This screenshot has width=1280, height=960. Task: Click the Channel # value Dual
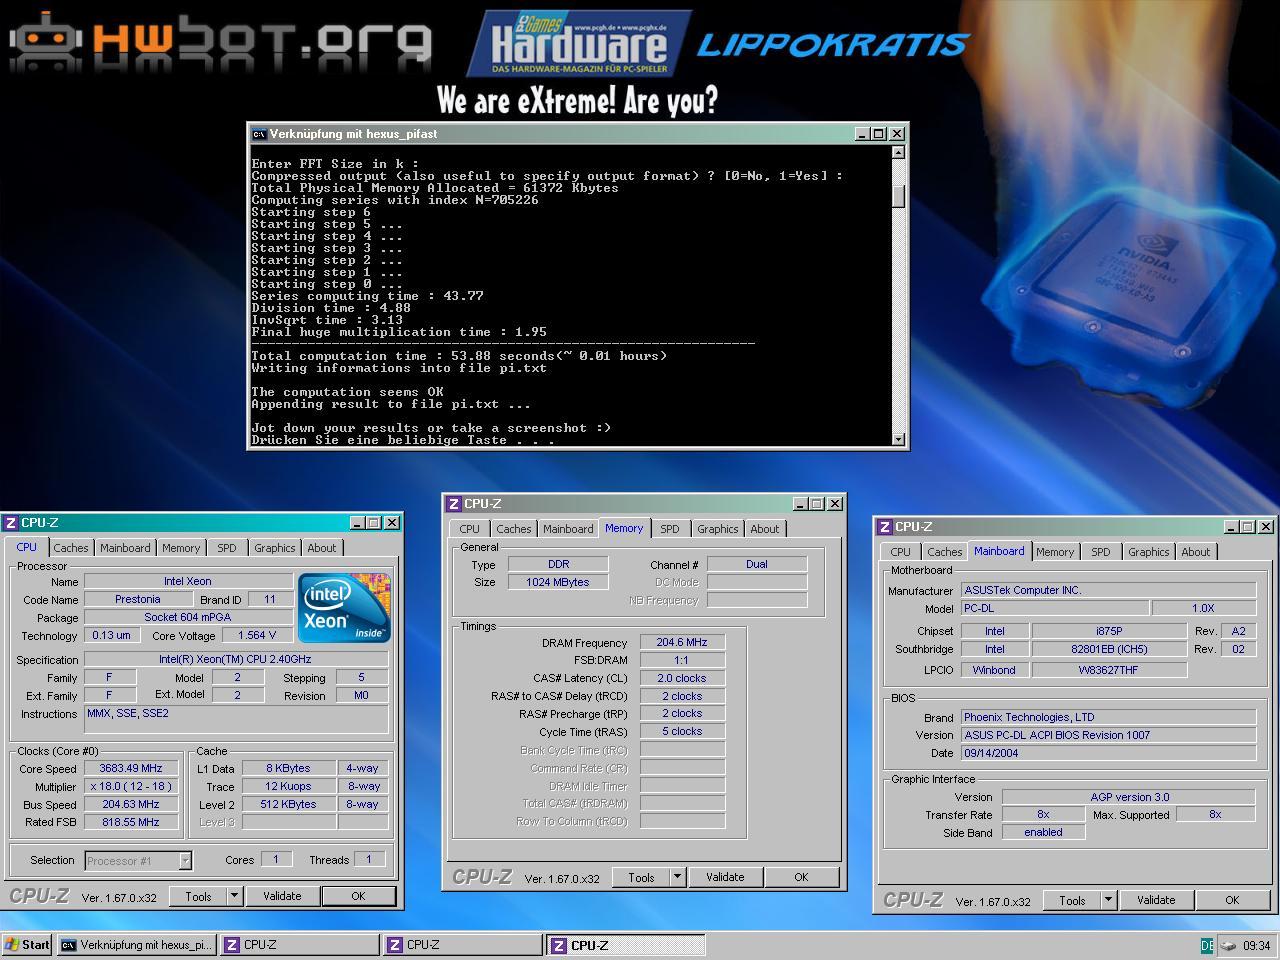tap(757, 565)
